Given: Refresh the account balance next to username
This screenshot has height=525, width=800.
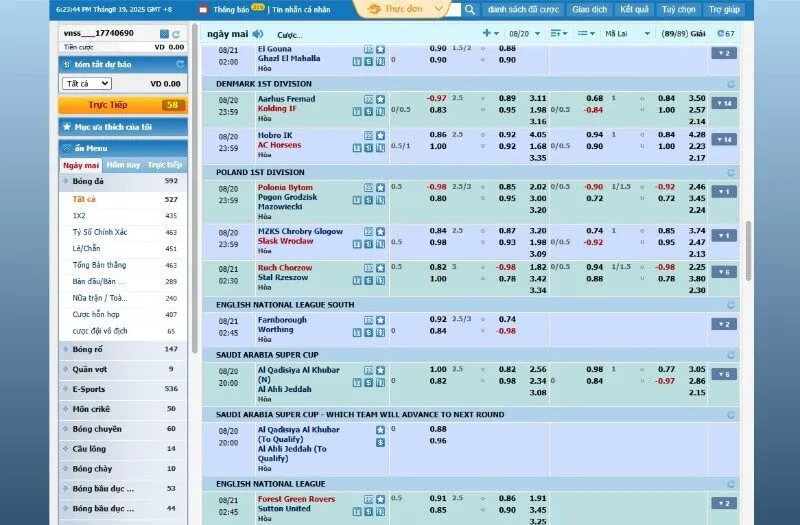Looking at the screenshot, I should tap(177, 34).
